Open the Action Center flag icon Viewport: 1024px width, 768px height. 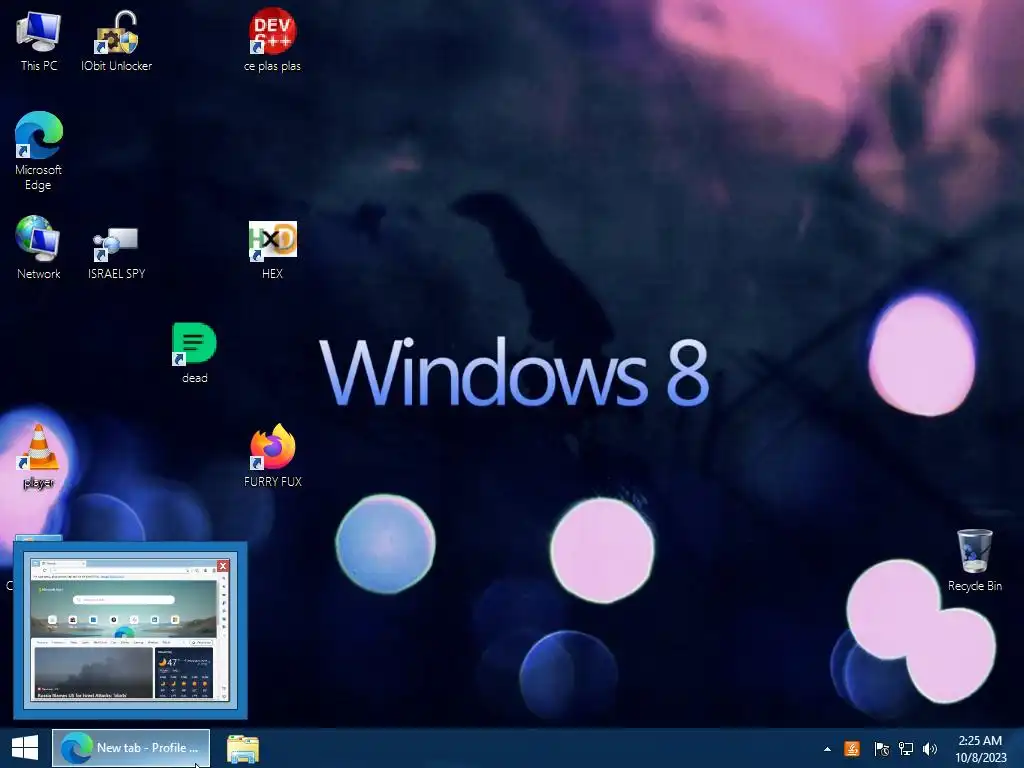(881, 748)
